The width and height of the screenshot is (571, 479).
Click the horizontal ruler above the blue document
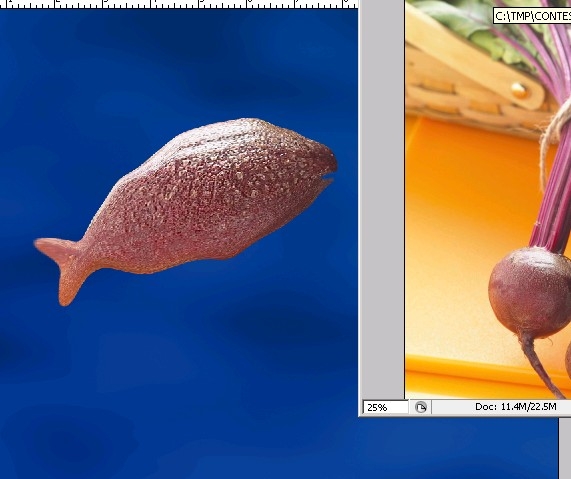tap(178, 4)
